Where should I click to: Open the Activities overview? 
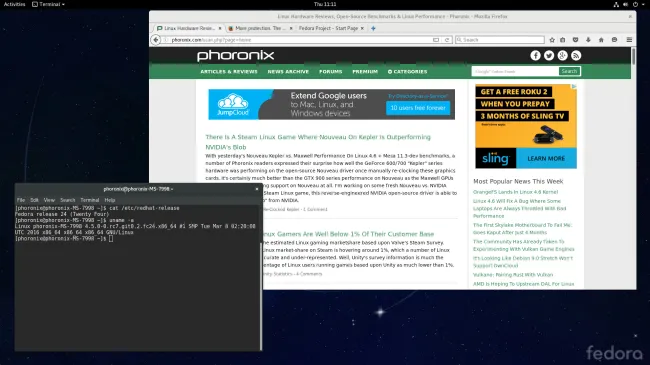pos(15,4)
